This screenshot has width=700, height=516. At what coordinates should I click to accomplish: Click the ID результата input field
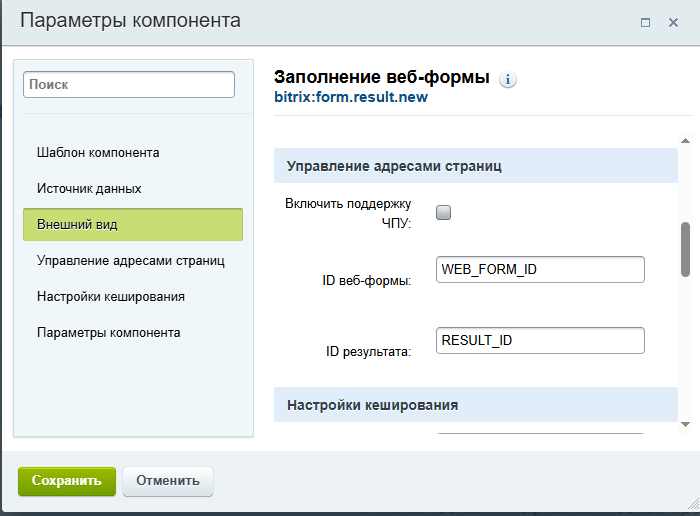[540, 341]
